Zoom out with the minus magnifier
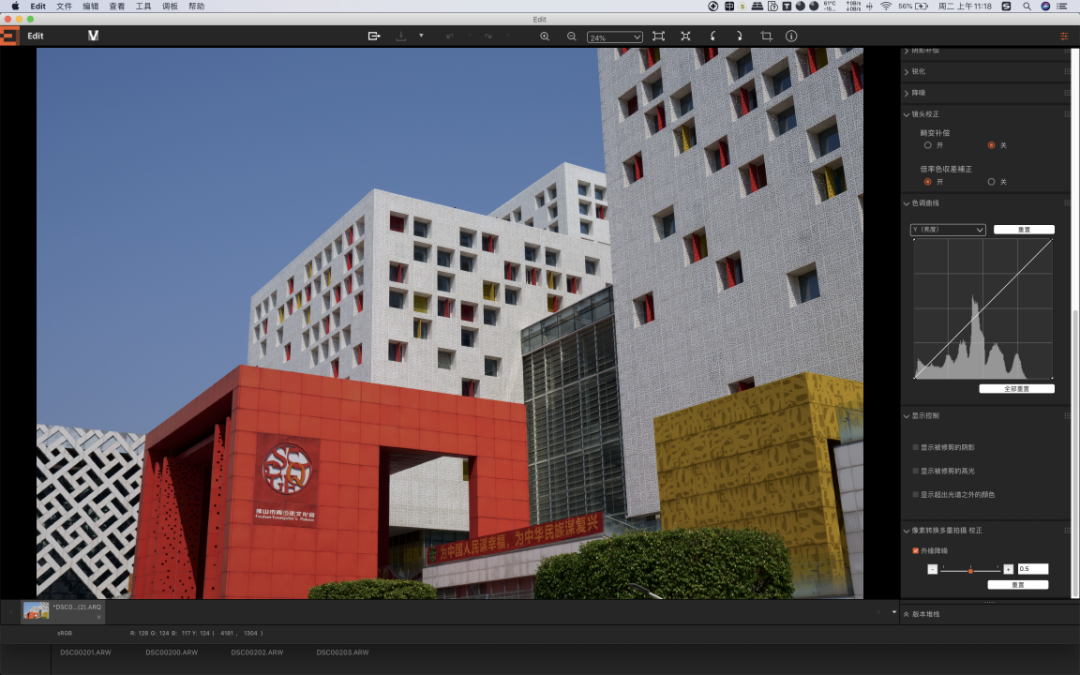This screenshot has width=1080, height=675. click(571, 36)
